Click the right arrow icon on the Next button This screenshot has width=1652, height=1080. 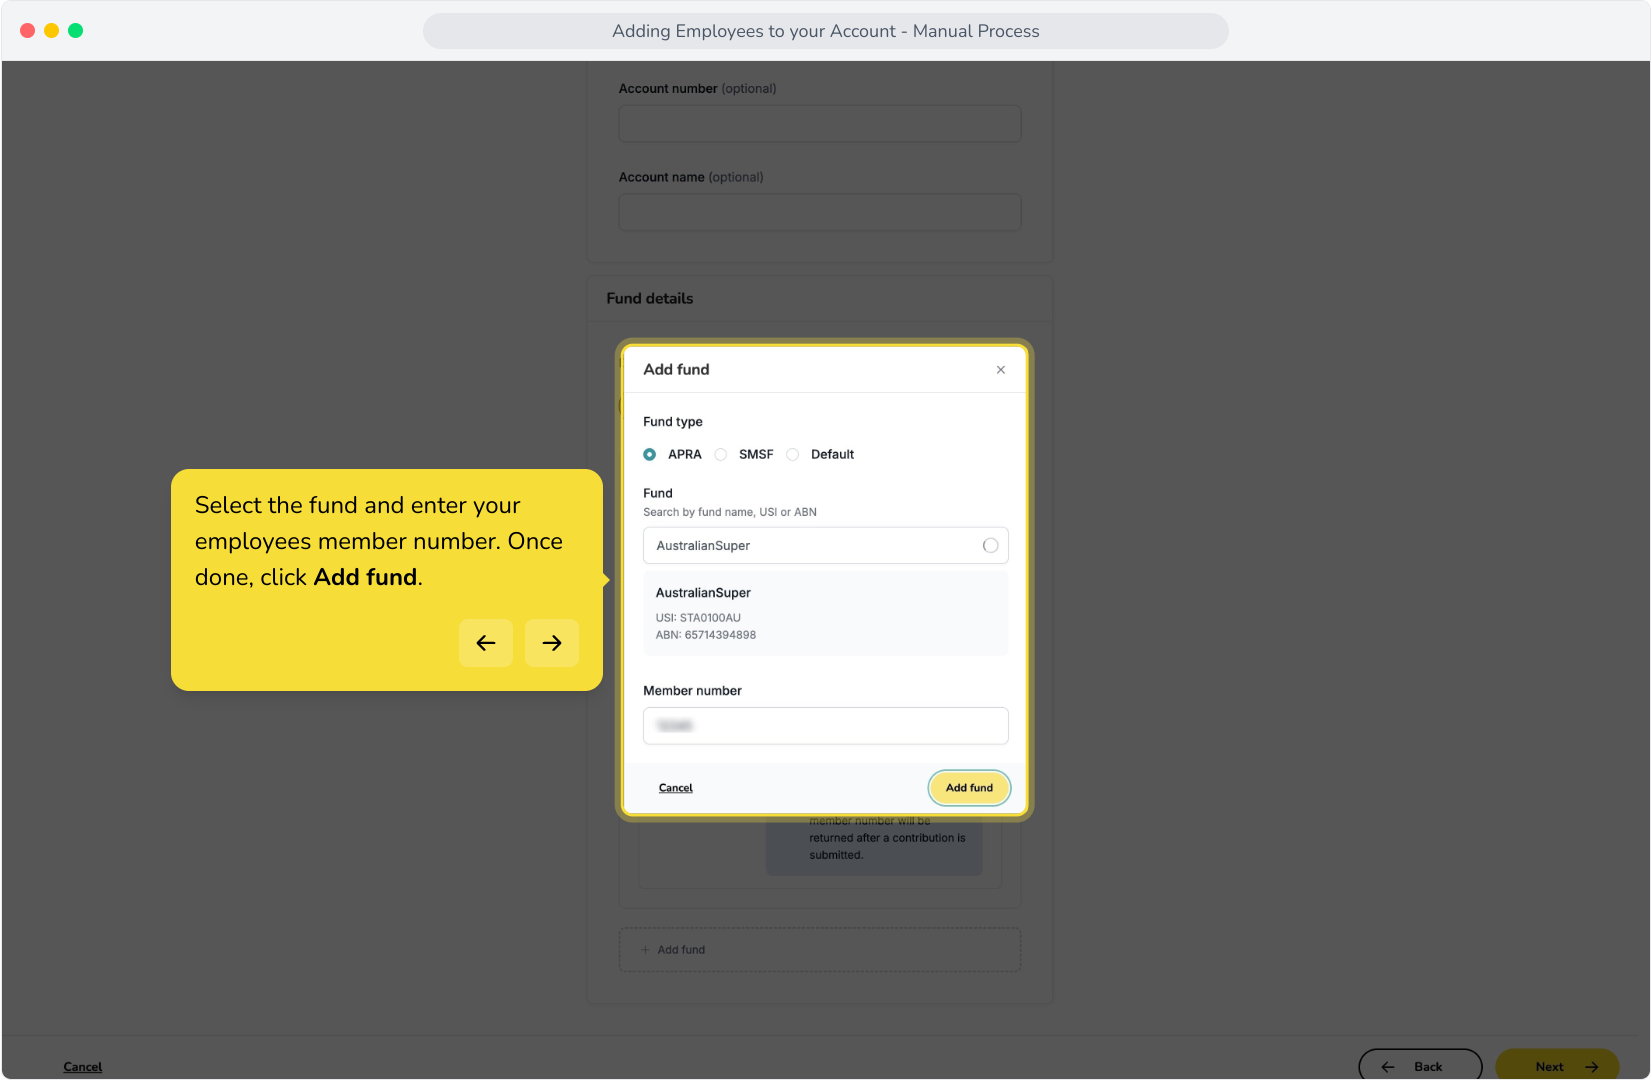[1592, 1067]
